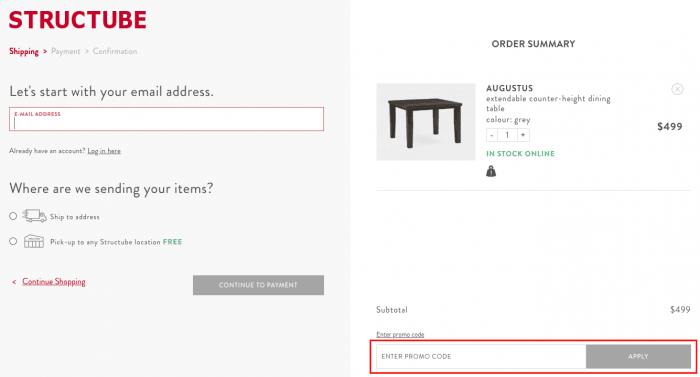700x377 pixels.
Task: Open the Augustus table product thumbnail
Action: [x=426, y=122]
